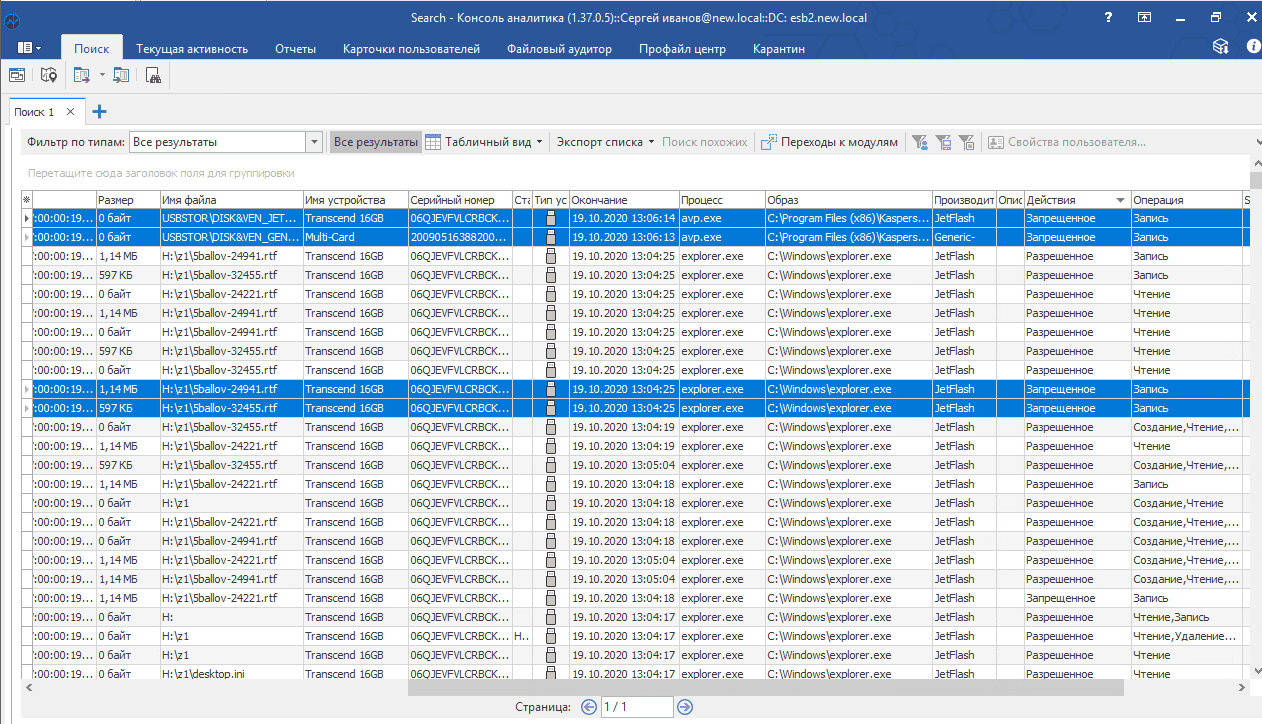Click the help question mark icon

pyautogui.click(x=1108, y=18)
